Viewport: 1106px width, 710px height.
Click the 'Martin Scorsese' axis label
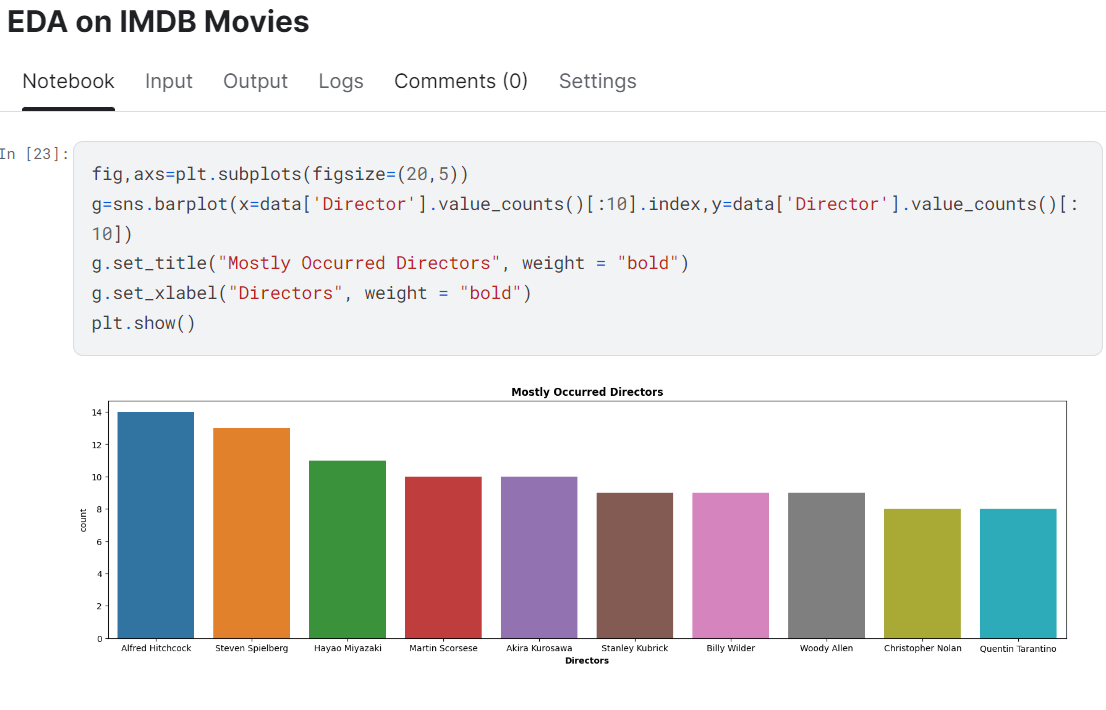(444, 648)
